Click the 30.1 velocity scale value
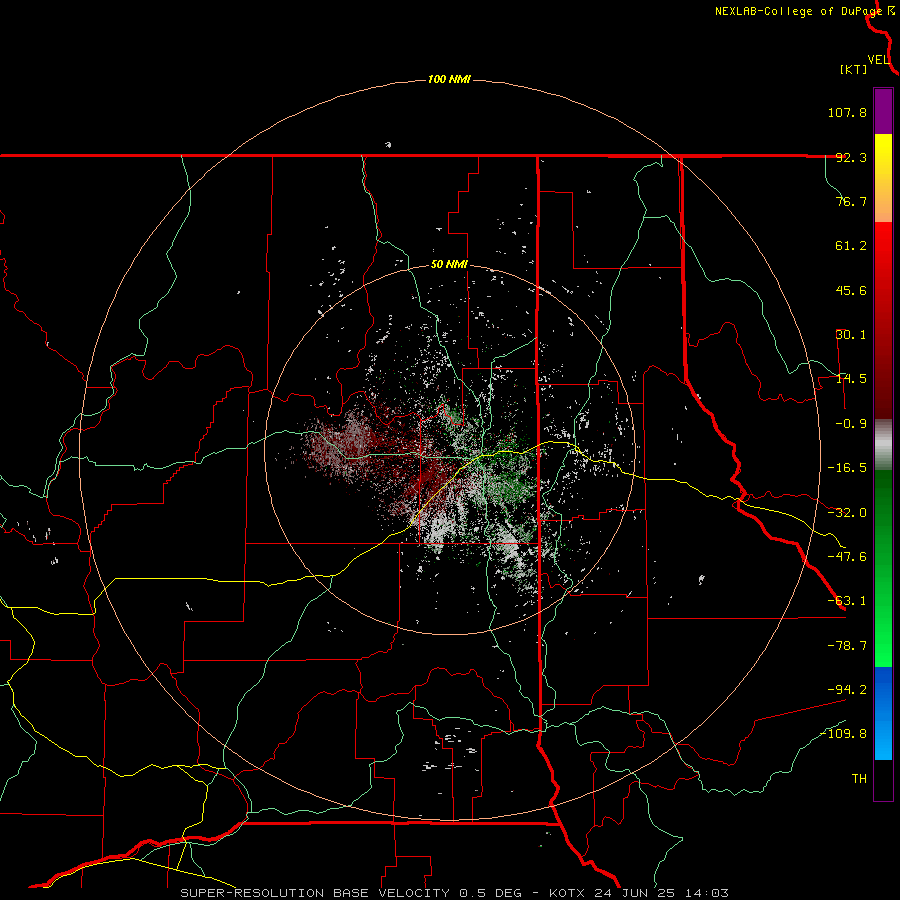Image resolution: width=900 pixels, height=900 pixels. coord(851,335)
